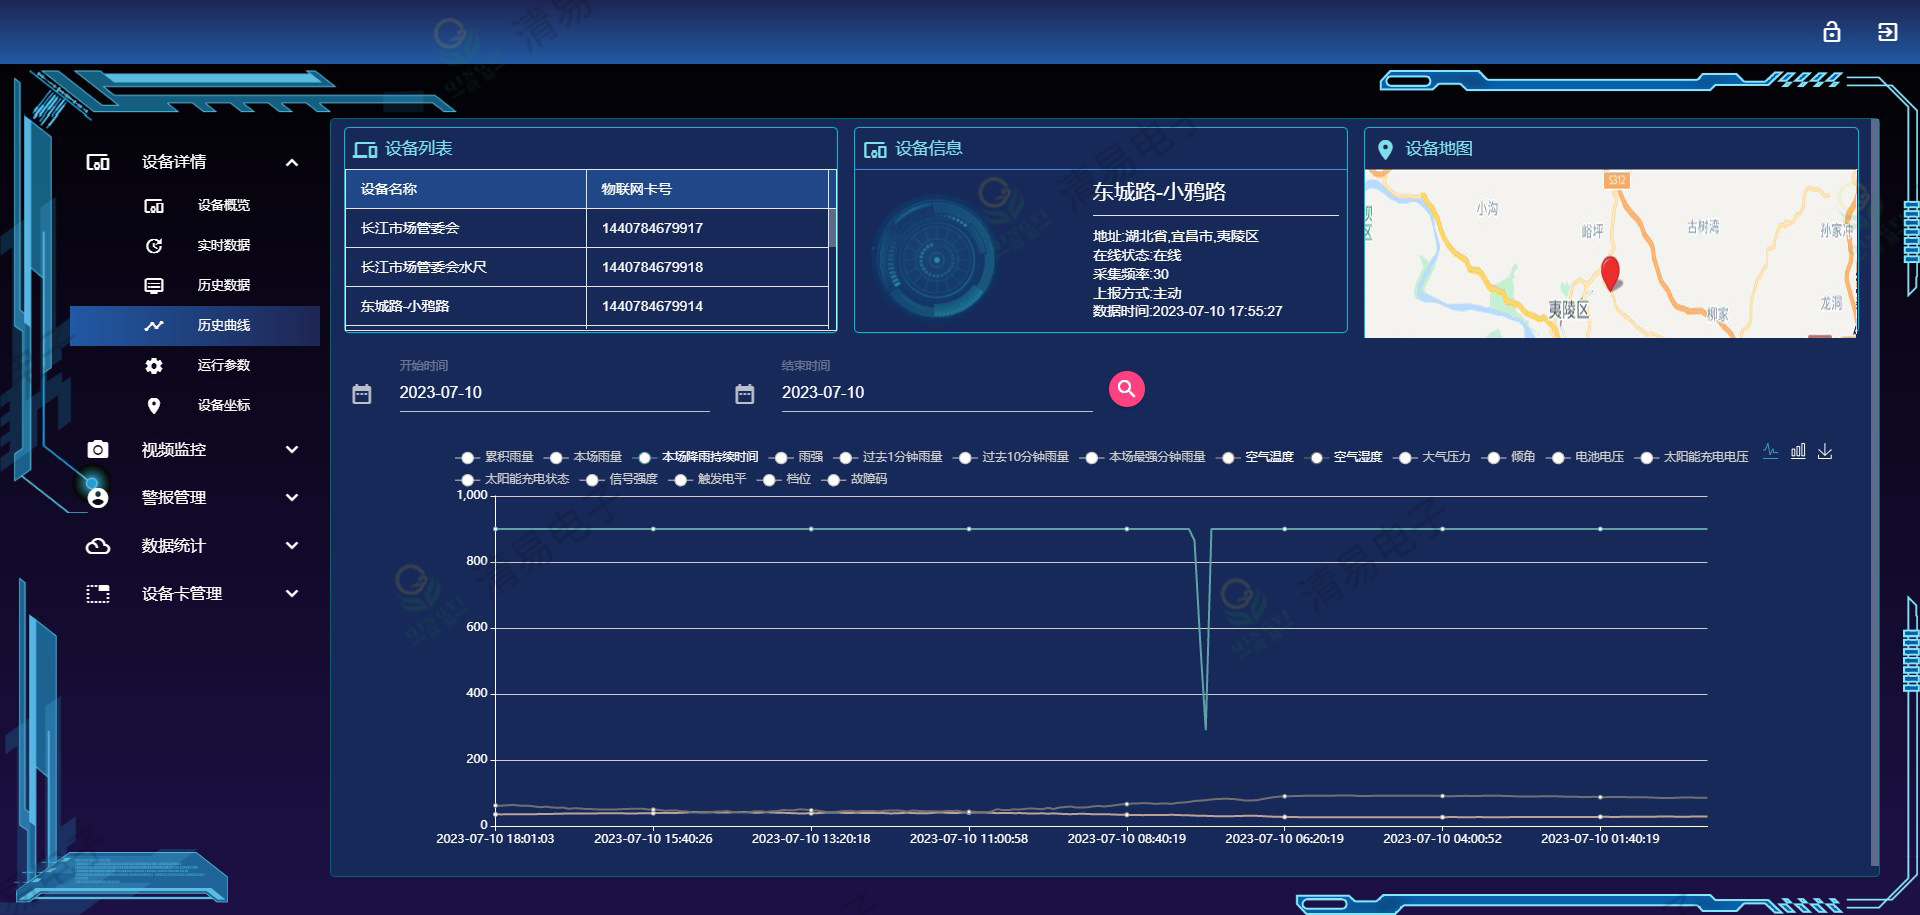Image resolution: width=1920 pixels, height=915 pixels.
Task: Toggle the 电池电压 legend series
Action: click(x=1587, y=457)
